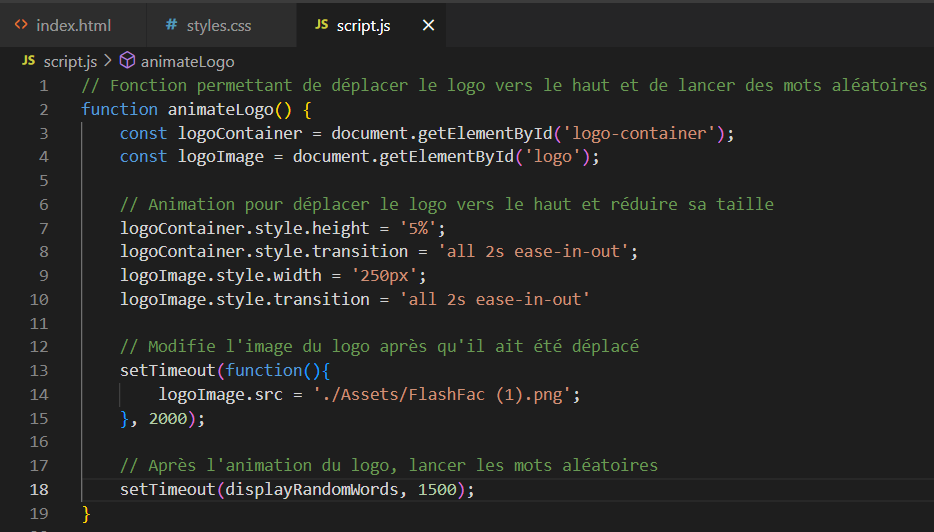Click the CSS hash icon on styles.css tab

tap(172, 24)
